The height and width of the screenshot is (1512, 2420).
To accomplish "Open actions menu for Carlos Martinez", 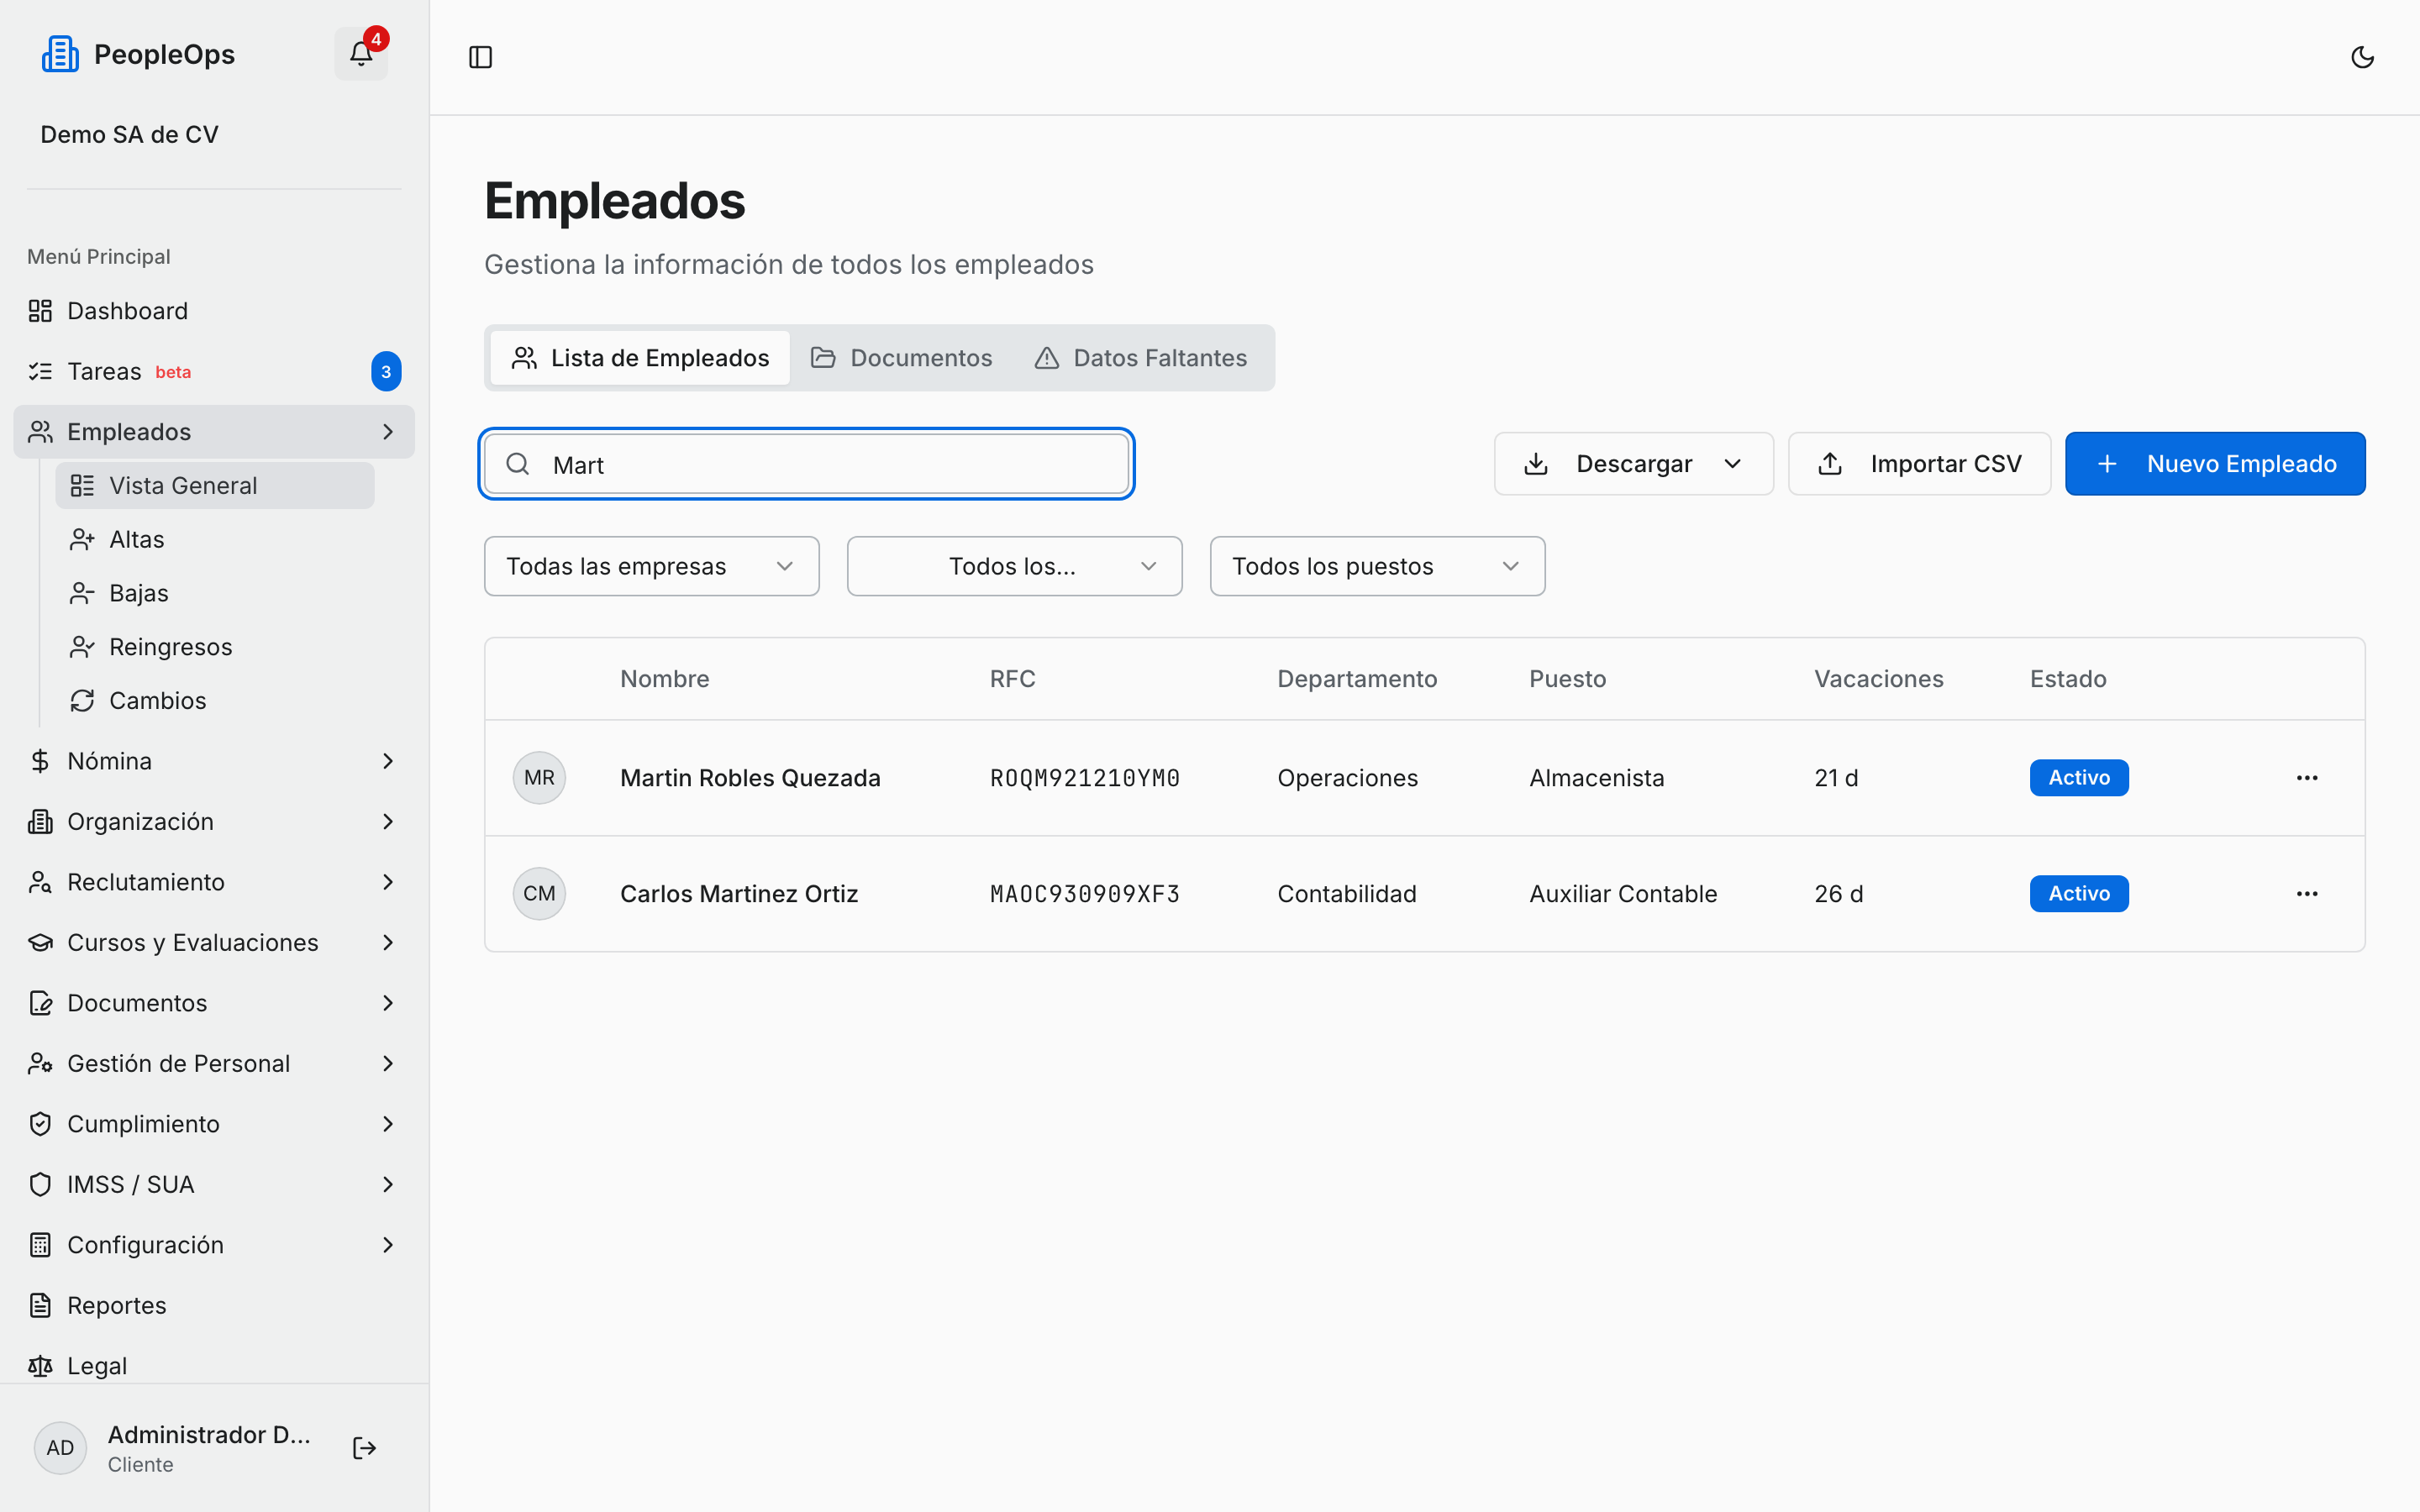I will pos(2307,894).
